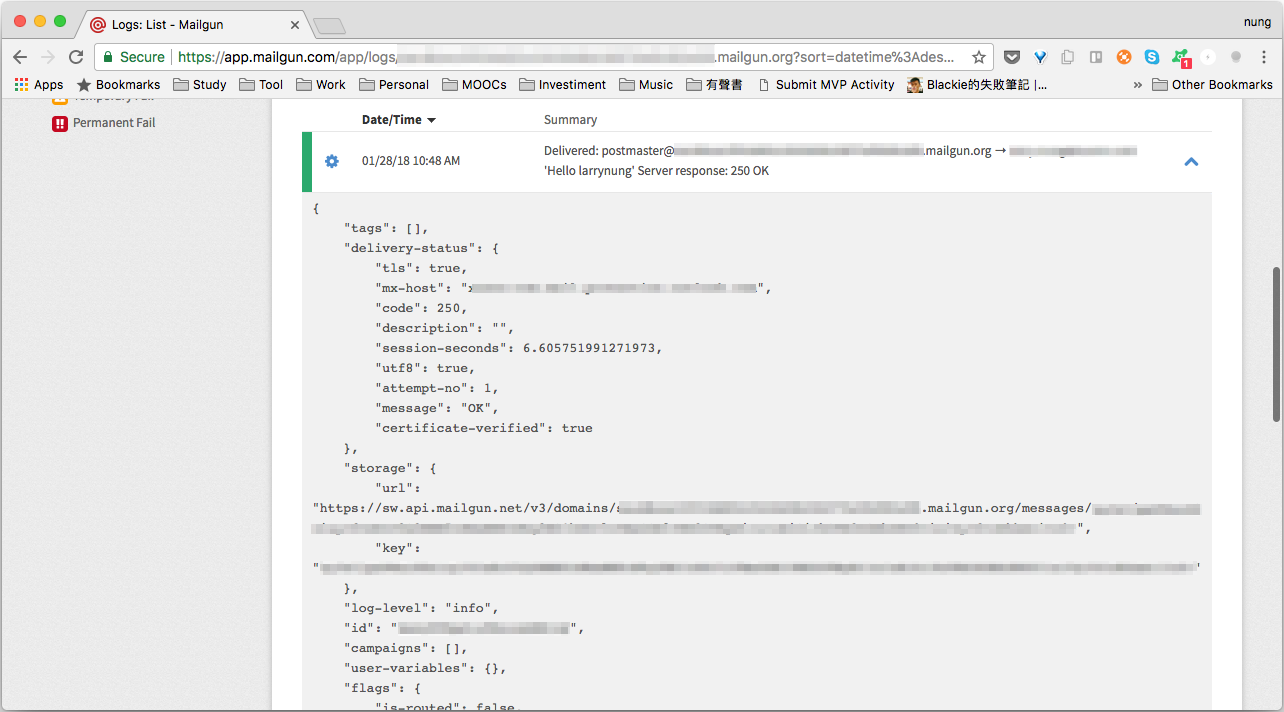Viewport: 1284px width, 712px height.
Task: Reload the Mailgun logs page
Action: click(x=76, y=57)
